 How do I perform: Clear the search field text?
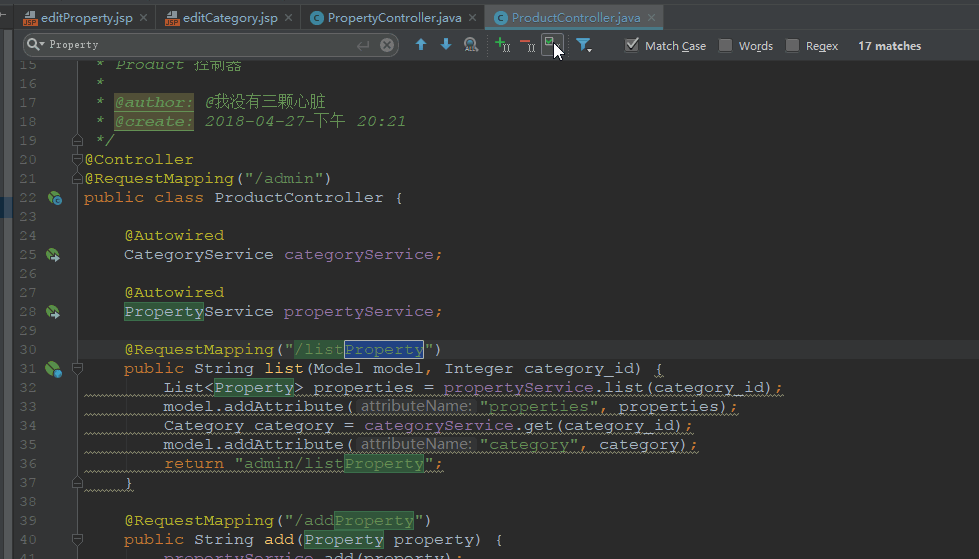(387, 45)
